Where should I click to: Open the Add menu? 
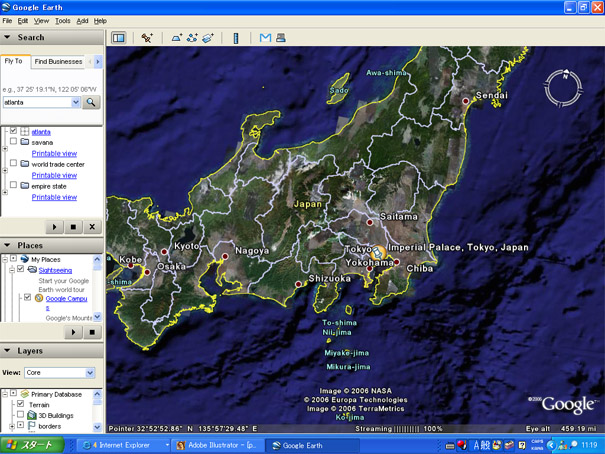82,21
